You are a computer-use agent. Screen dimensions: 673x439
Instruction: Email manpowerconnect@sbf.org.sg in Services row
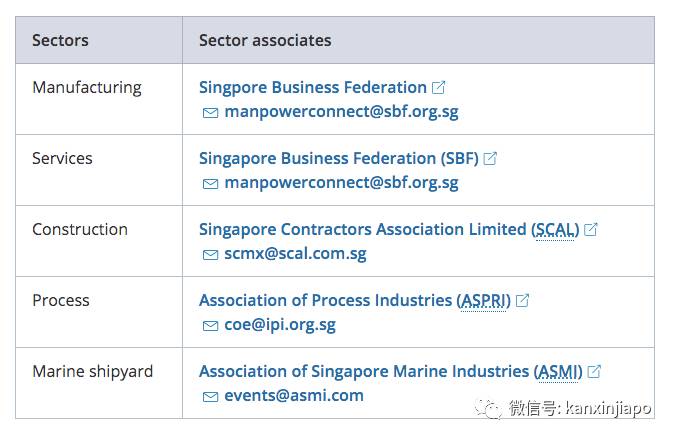[x=341, y=183]
